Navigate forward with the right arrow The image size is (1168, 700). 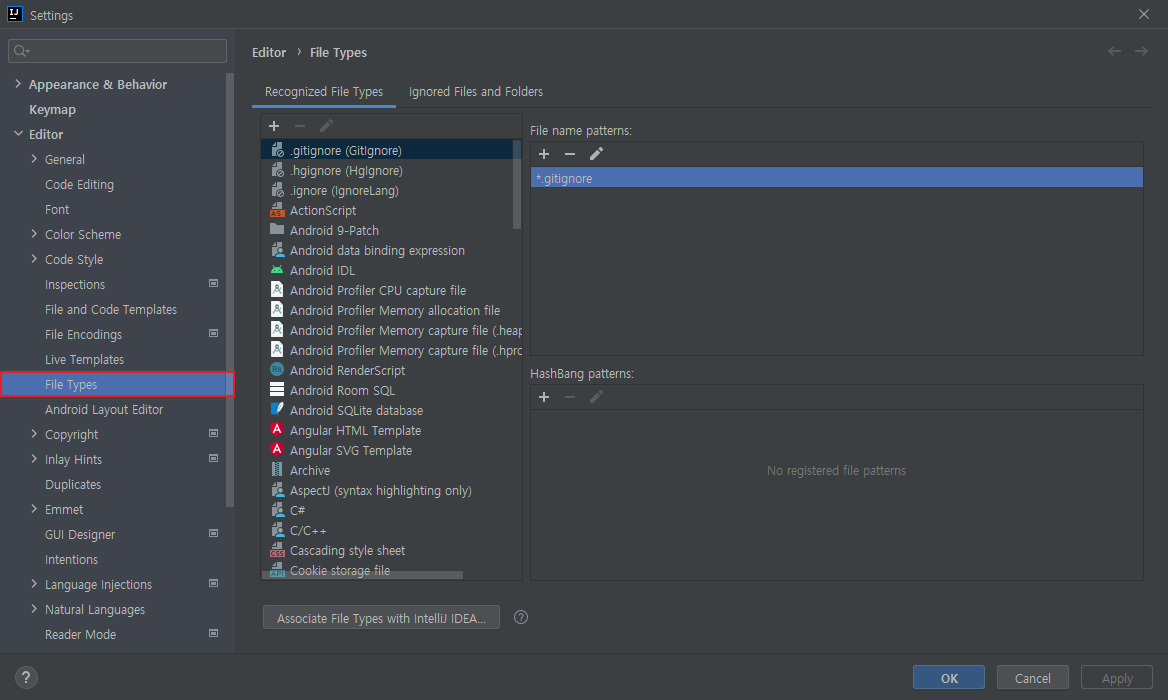(1141, 51)
